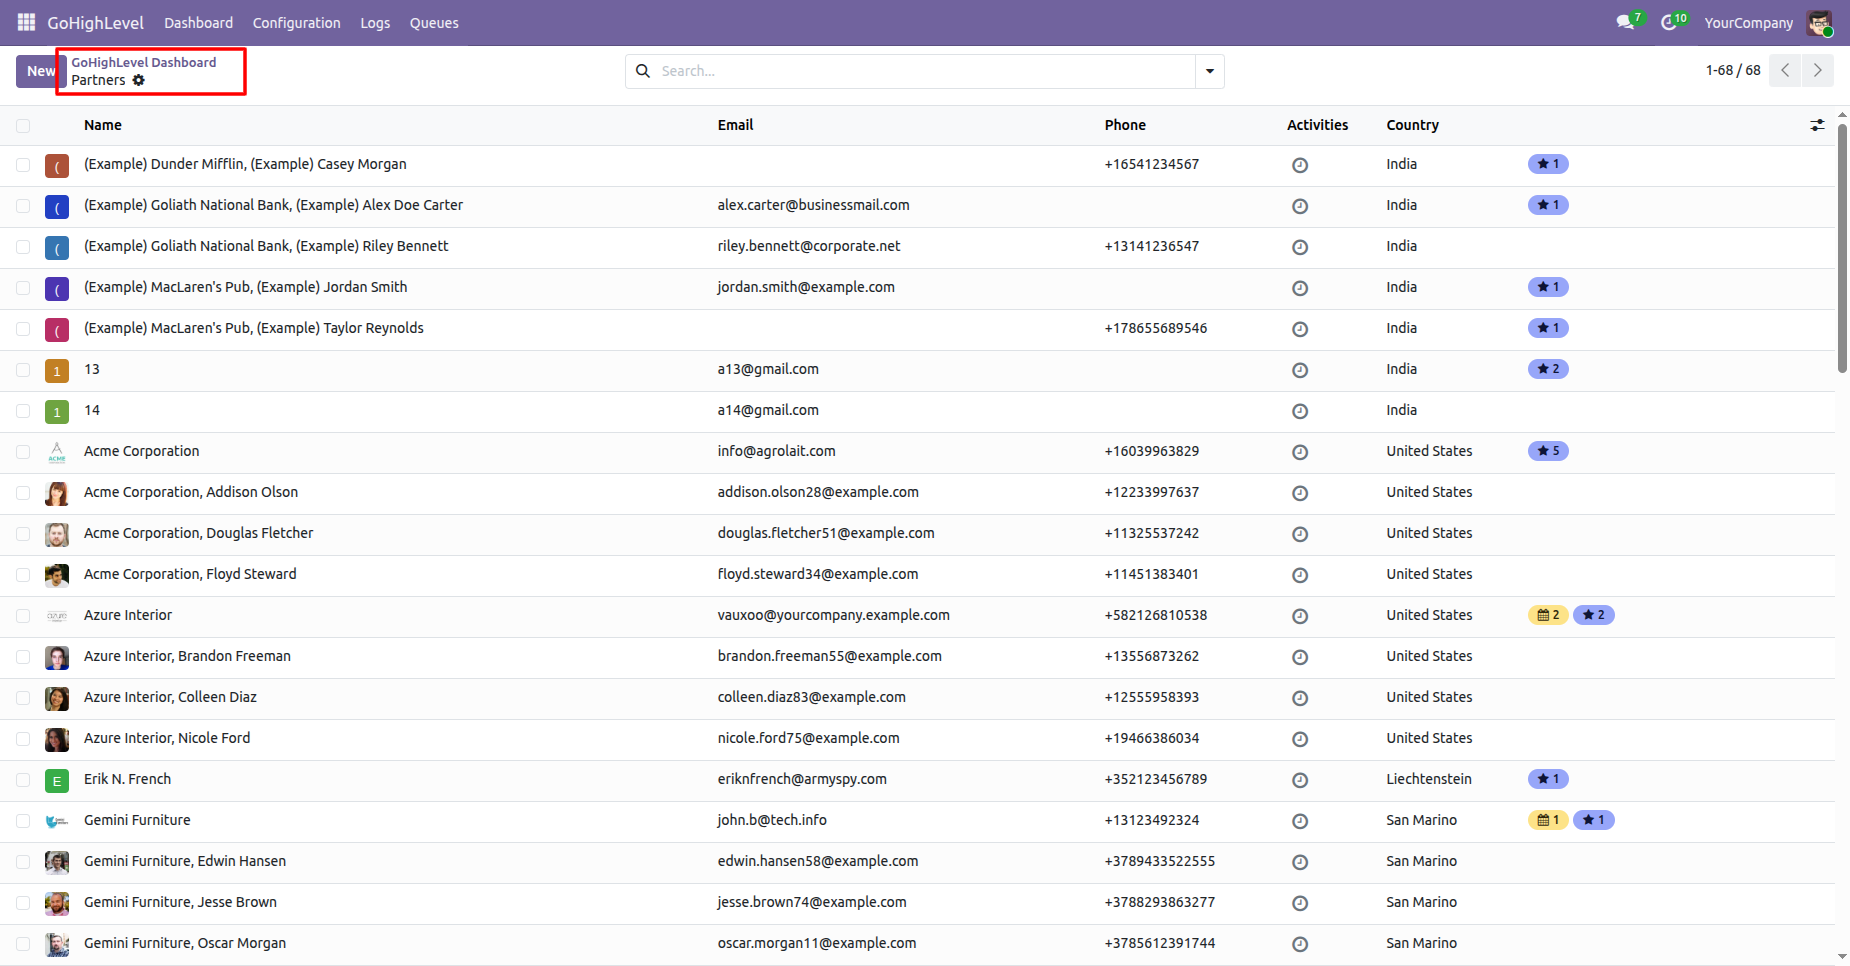The height and width of the screenshot is (966, 1850).
Task: Click the meetings badge on Azure Interior row
Action: point(1548,615)
